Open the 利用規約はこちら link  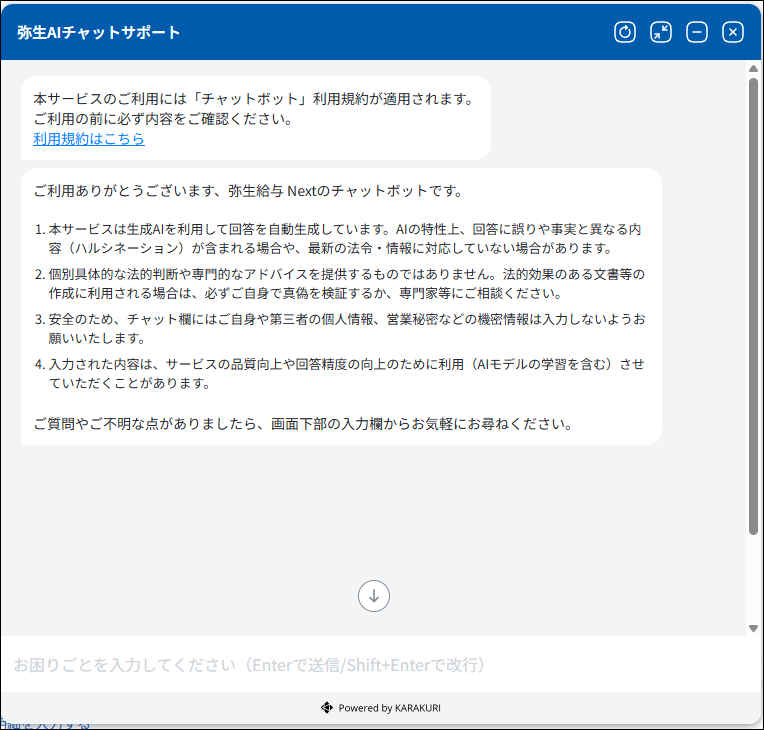pyautogui.click(x=89, y=139)
